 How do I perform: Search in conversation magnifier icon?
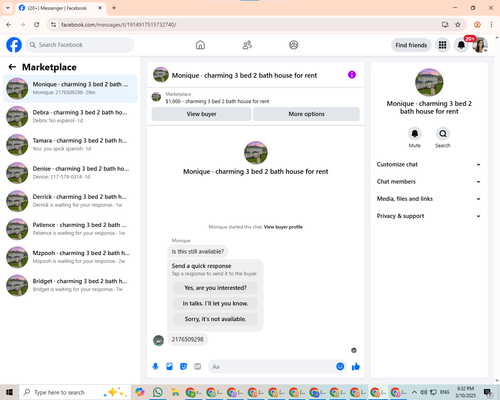coord(443,134)
